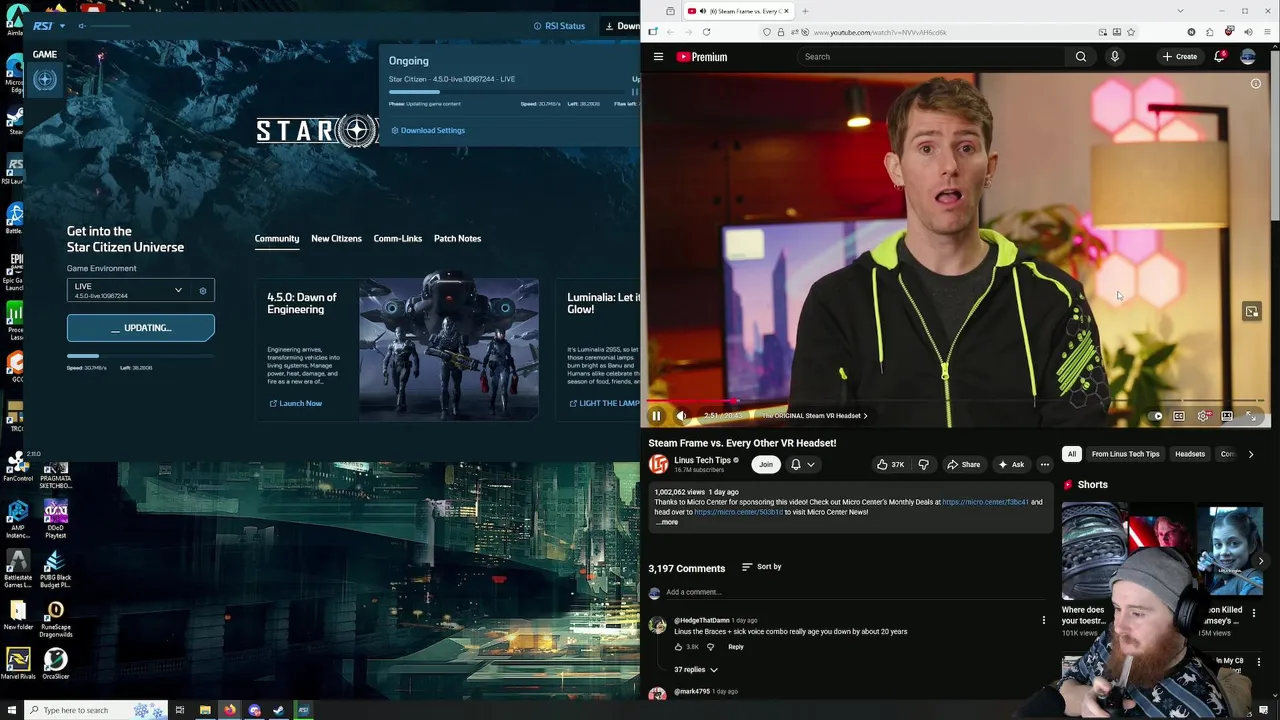Screen dimensions: 1280x720
Task: Click the video info card icon
Action: pyautogui.click(x=1256, y=84)
